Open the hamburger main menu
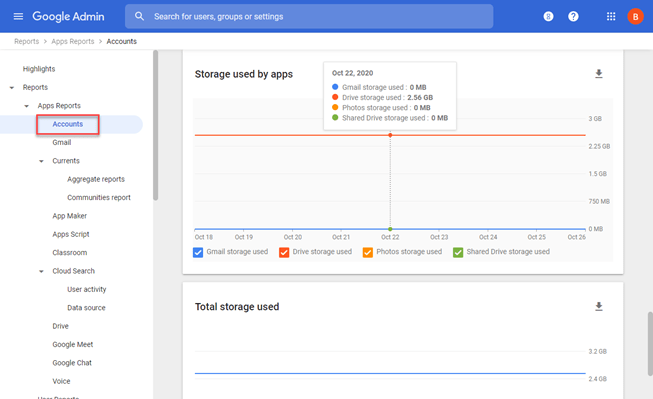Viewport: 653px width, 399px height. 18,16
